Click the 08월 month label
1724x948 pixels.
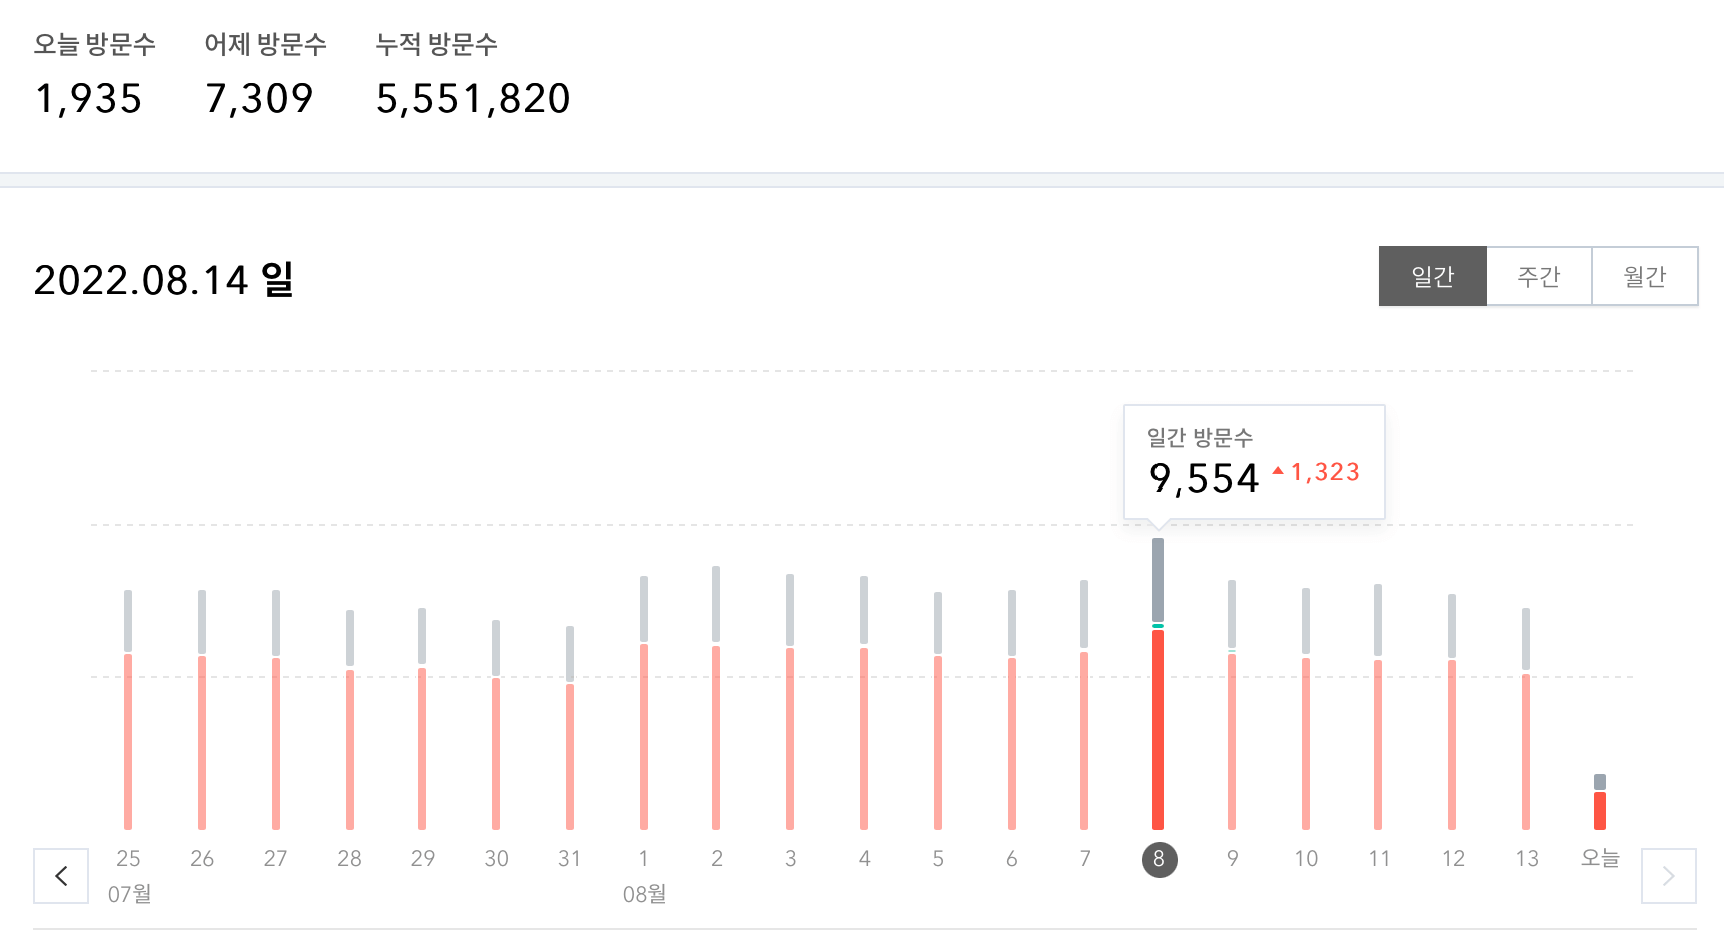point(645,894)
